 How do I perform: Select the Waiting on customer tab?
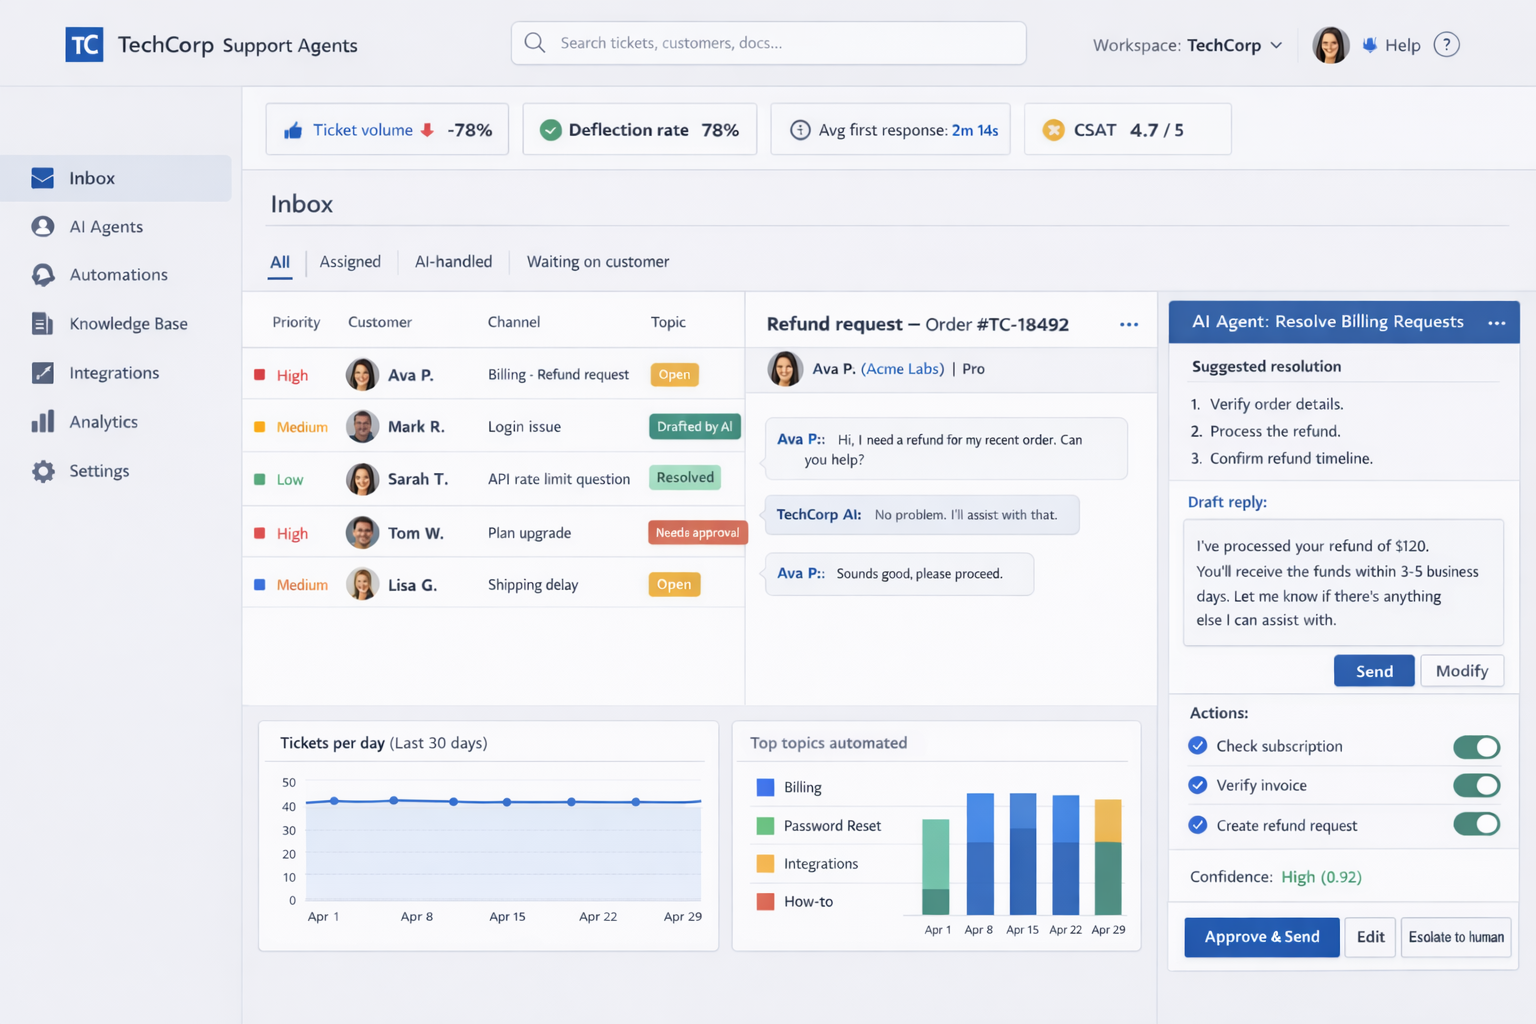pos(597,261)
